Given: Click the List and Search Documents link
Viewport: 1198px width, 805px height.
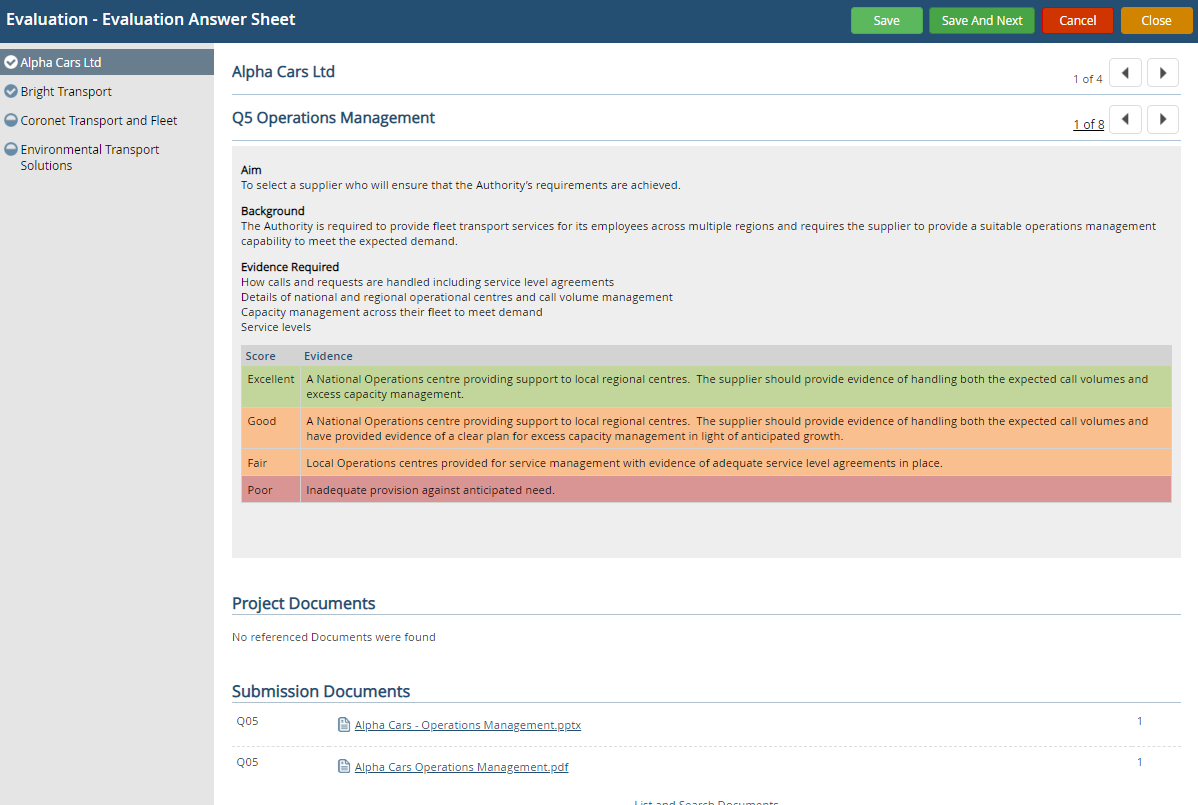Looking at the screenshot, I should tap(705, 801).
